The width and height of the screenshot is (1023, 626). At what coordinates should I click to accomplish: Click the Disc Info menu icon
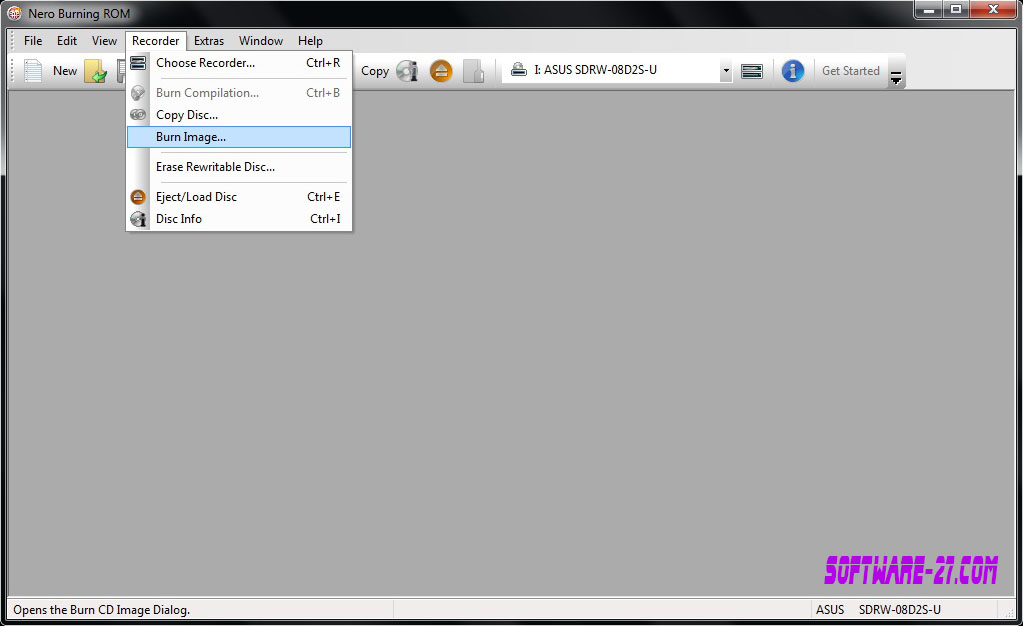(138, 219)
